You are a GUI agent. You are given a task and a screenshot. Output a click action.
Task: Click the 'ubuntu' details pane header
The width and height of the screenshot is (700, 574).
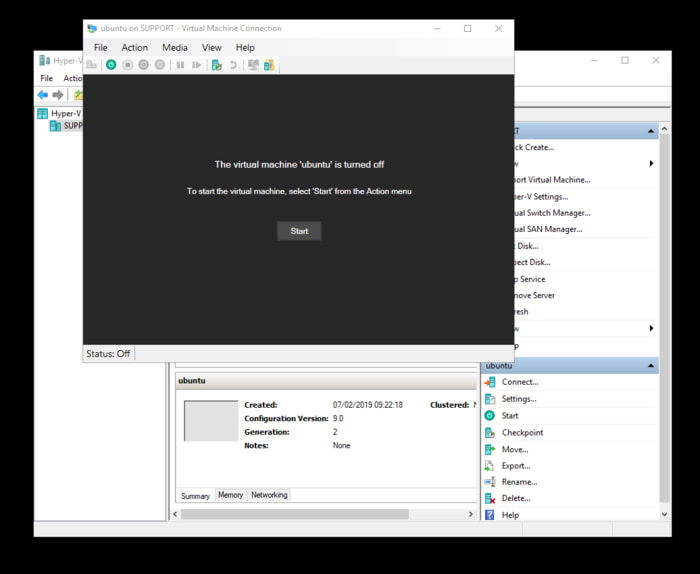[x=326, y=381]
